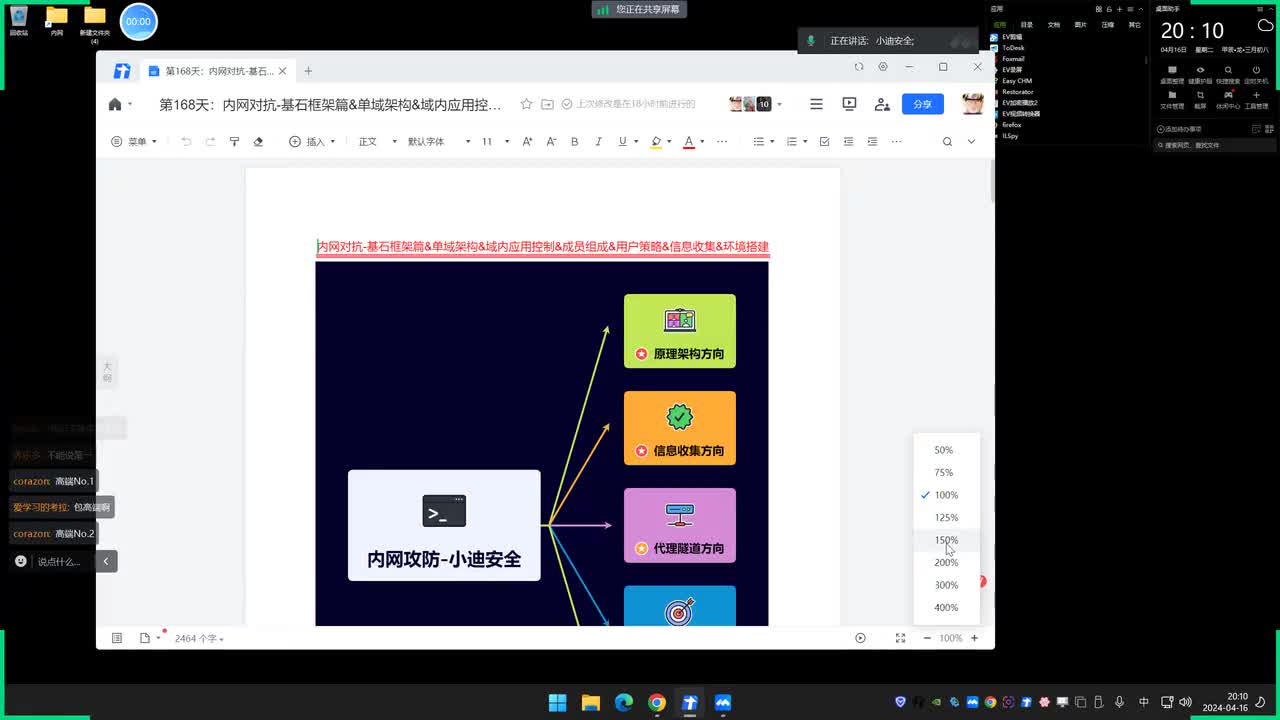Open the collaborator management icon
The height and width of the screenshot is (720, 1280).
tap(882, 104)
